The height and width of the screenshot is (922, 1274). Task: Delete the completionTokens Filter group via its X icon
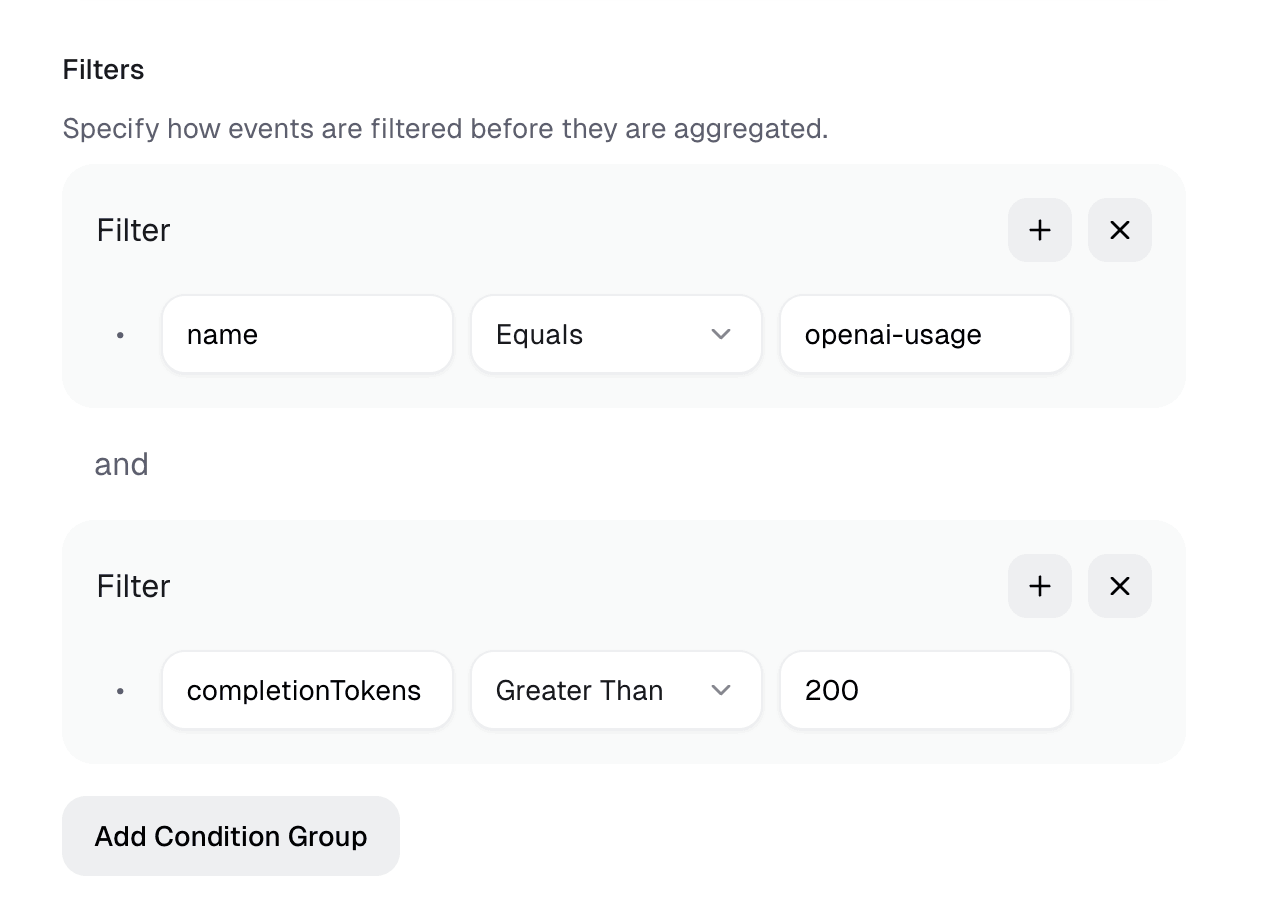(1119, 586)
